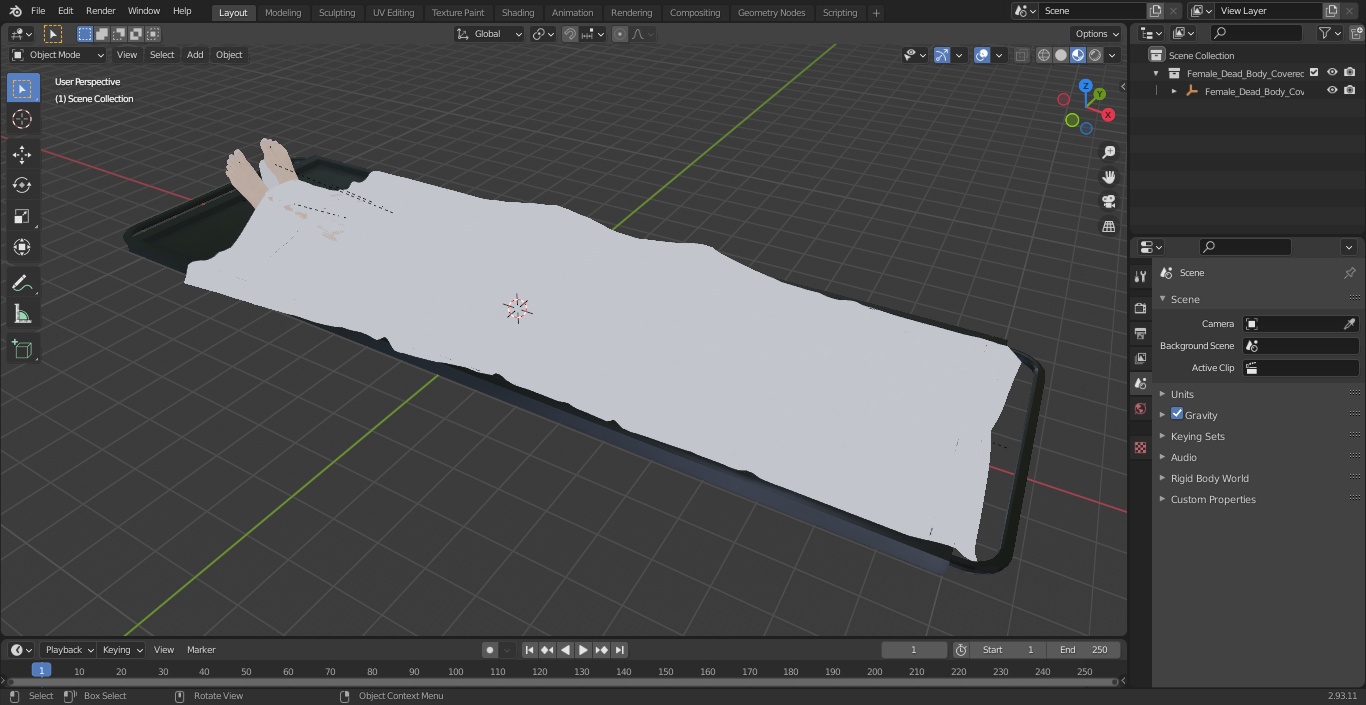This screenshot has width=1366, height=705.
Task: Switch to solid shading
Action: click(1061, 55)
